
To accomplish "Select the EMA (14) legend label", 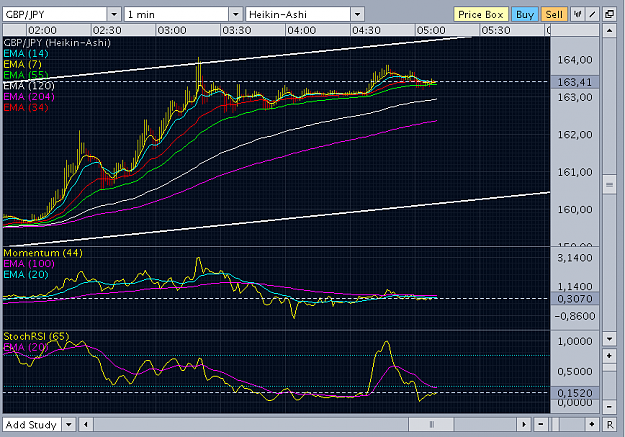I will click(x=26, y=53).
